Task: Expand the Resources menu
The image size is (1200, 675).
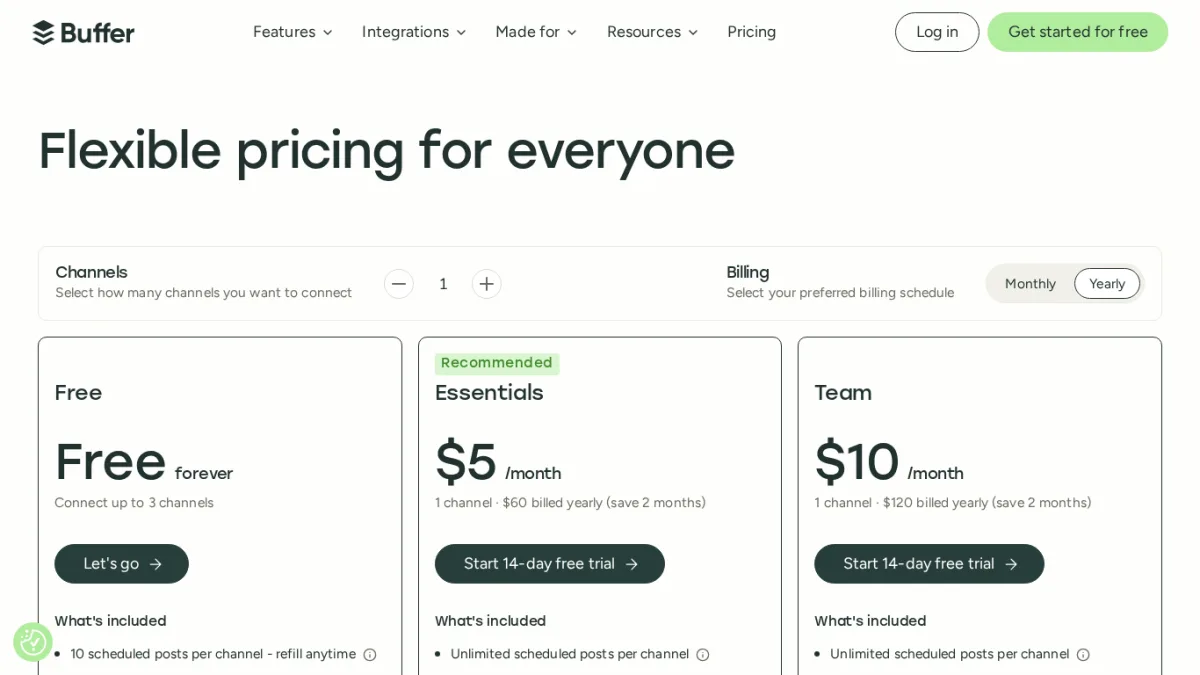Action: click(652, 32)
